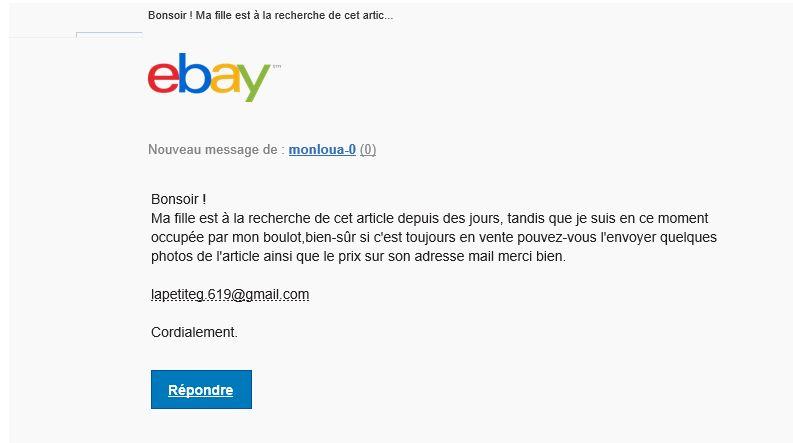Click the tiny trademark symbol beside the eBay logo
This screenshot has height=443, width=793.
click(277, 66)
